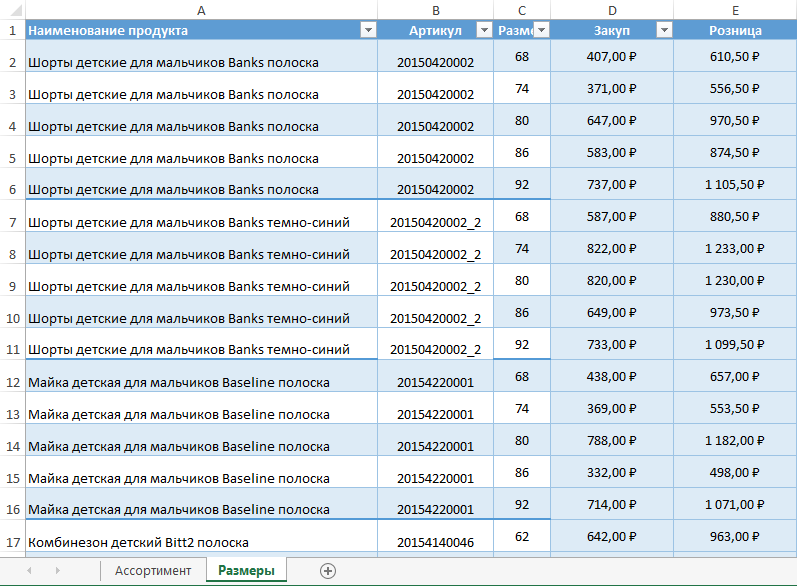Open filter dropdown for Наименование продукта
This screenshot has height=586, width=797.
click(368, 30)
